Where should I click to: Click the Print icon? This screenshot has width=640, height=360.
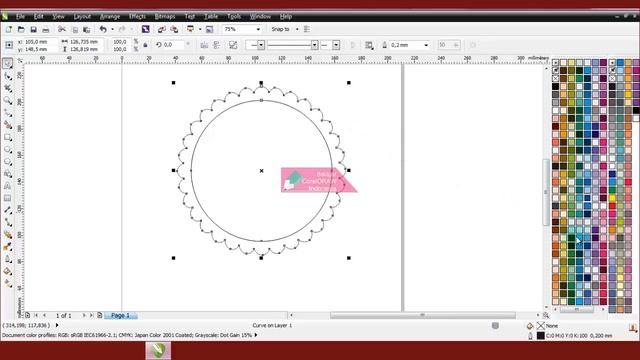[46, 29]
